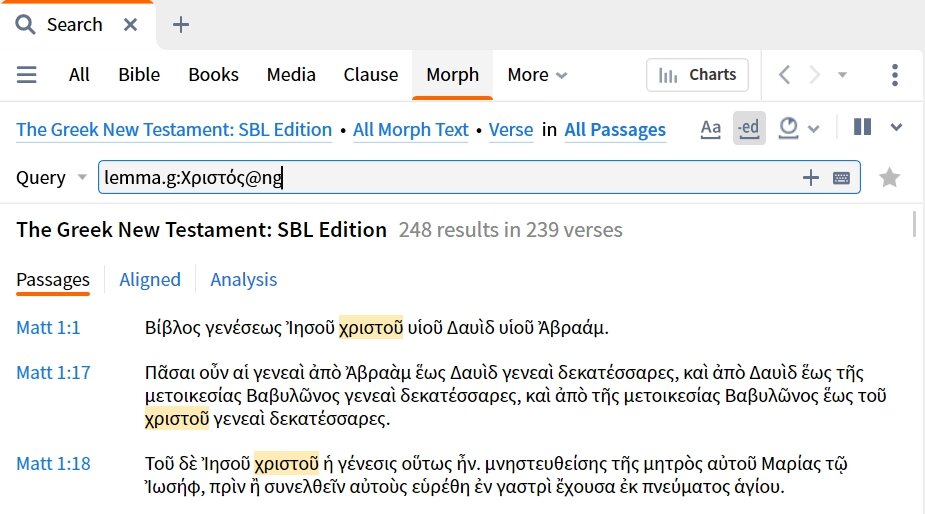Viewport: 925px width, 514px height.
Task: Click the result count '248 results in 239 verses'
Action: click(x=510, y=230)
